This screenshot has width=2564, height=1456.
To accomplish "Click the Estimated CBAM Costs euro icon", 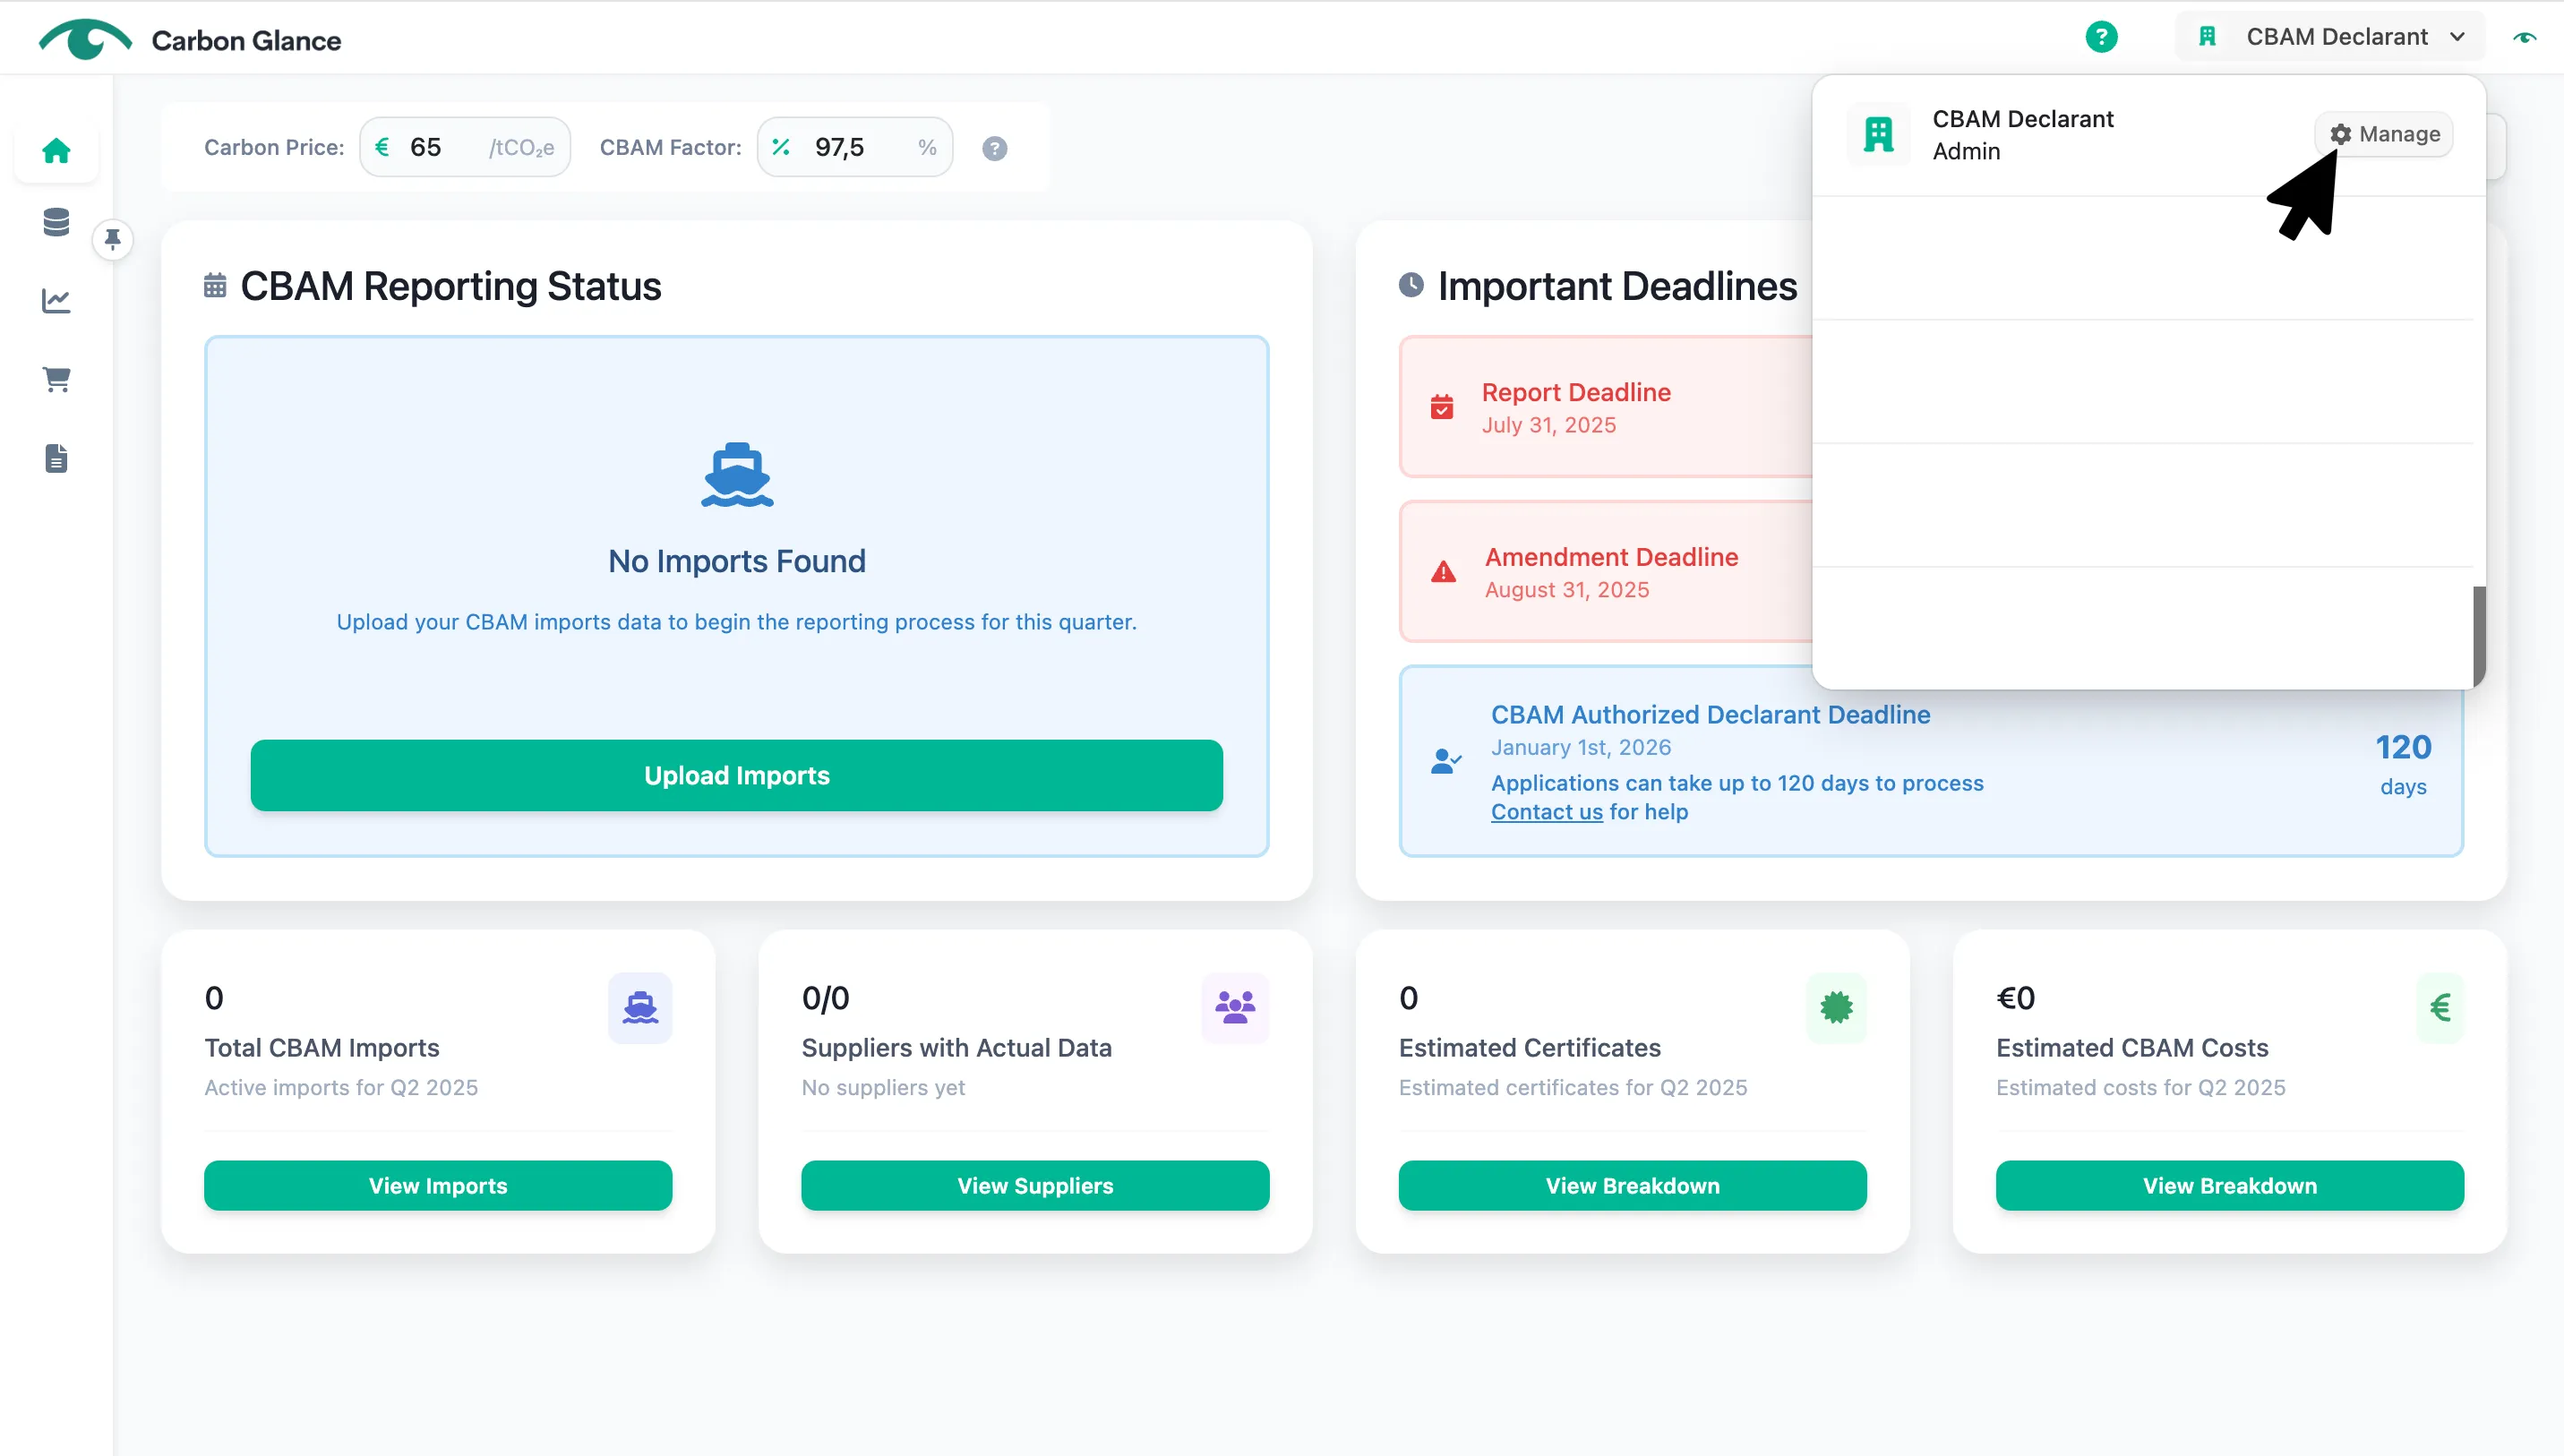I will coord(2440,1008).
